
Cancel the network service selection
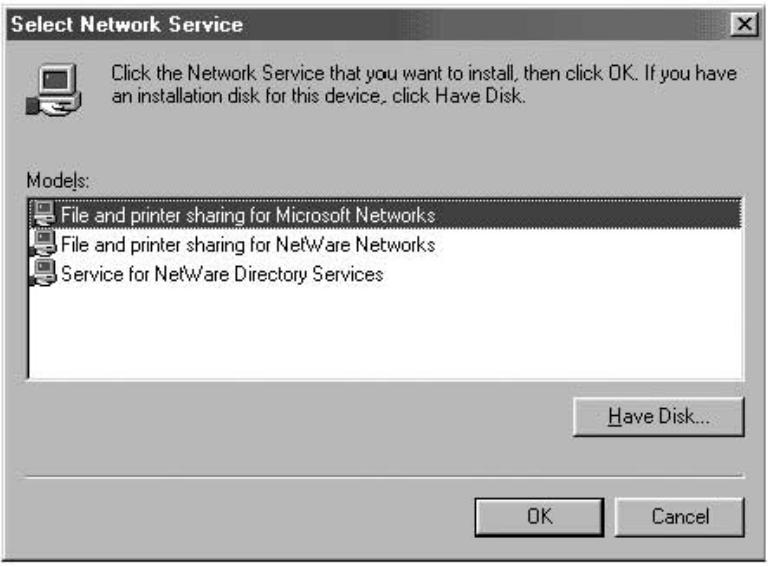680,517
